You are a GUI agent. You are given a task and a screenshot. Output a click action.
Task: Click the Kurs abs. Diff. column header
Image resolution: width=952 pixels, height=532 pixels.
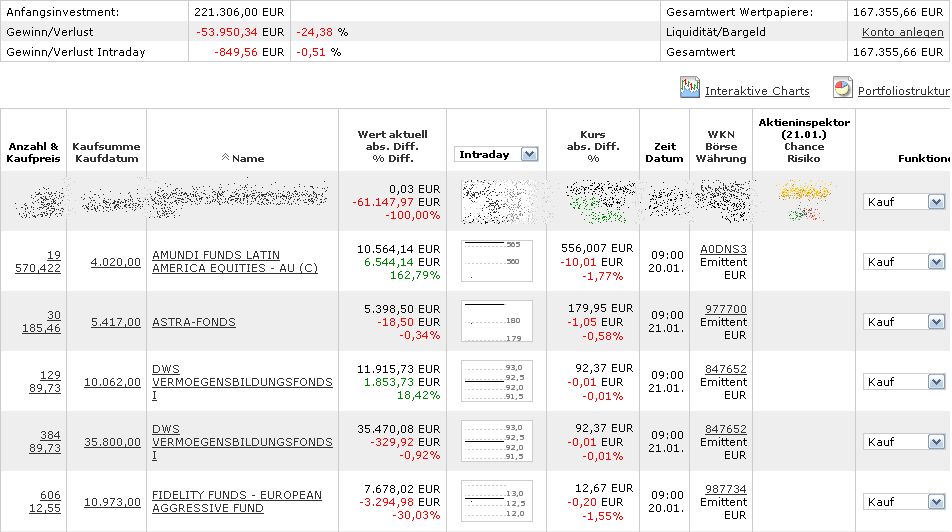(x=593, y=146)
